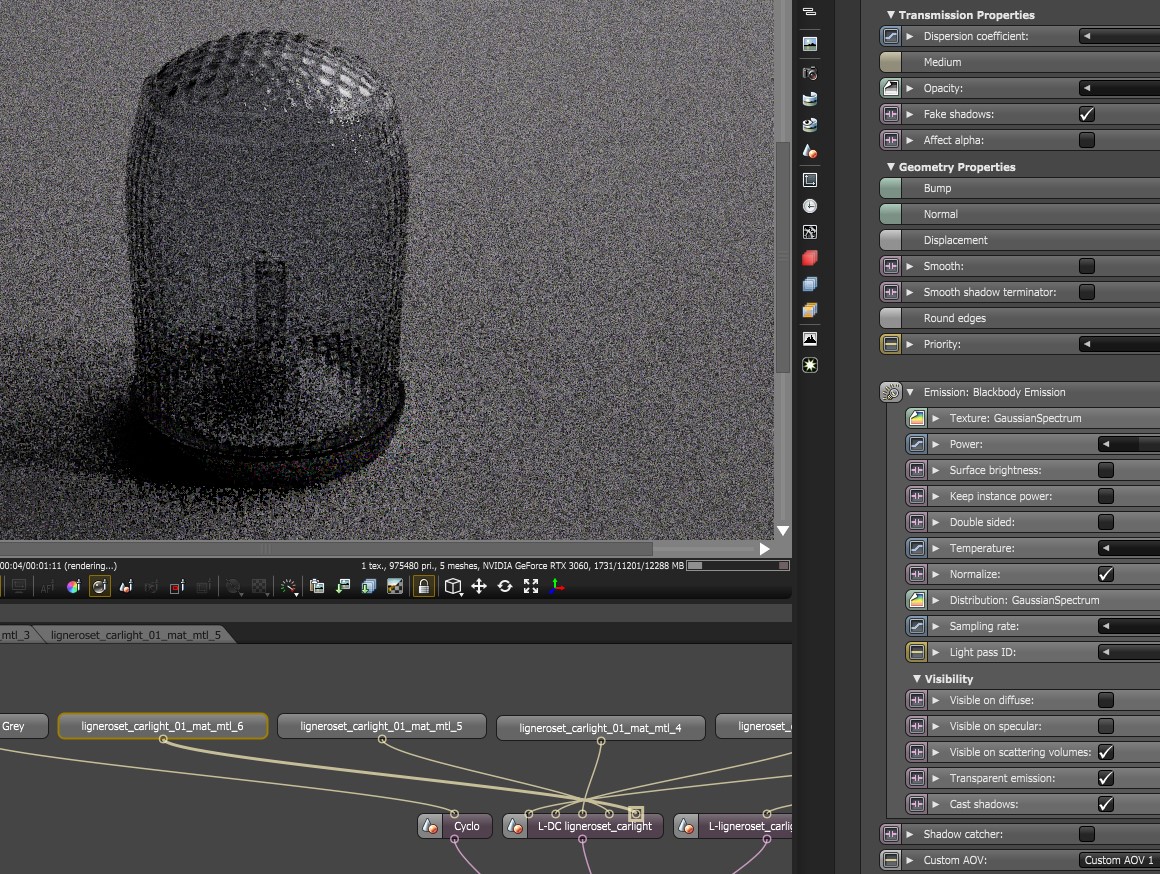Click the viewport lock padlock icon

point(424,587)
